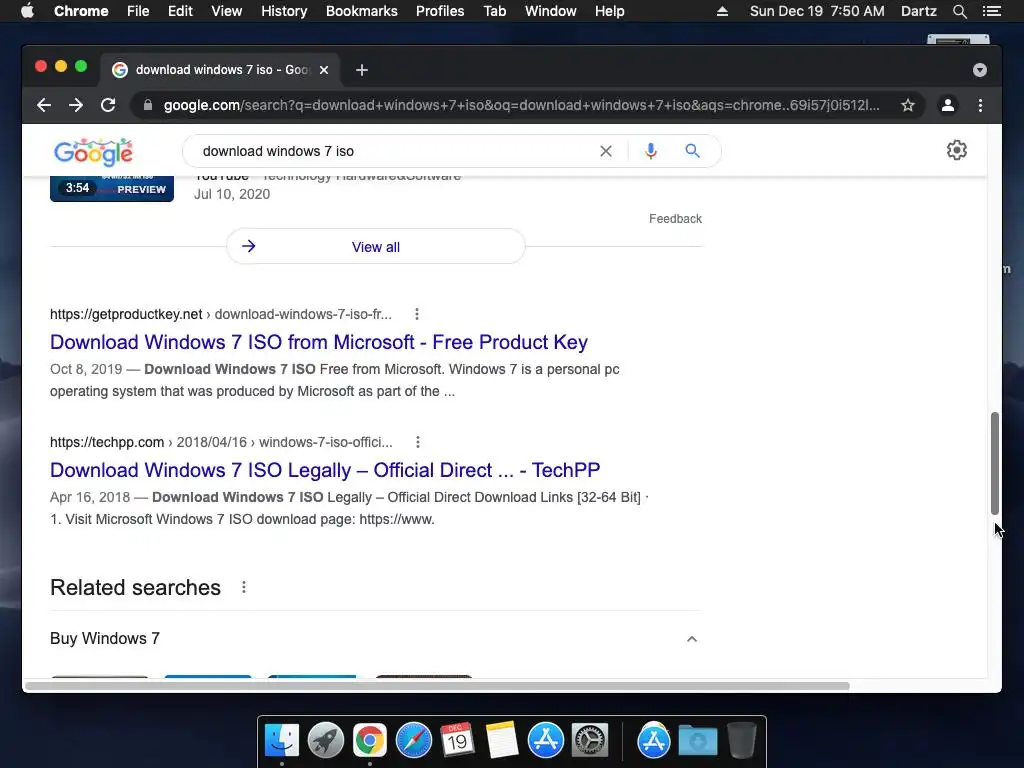Open Notification Center list icon
Screen dimensions: 1024x768
click(x=991, y=11)
